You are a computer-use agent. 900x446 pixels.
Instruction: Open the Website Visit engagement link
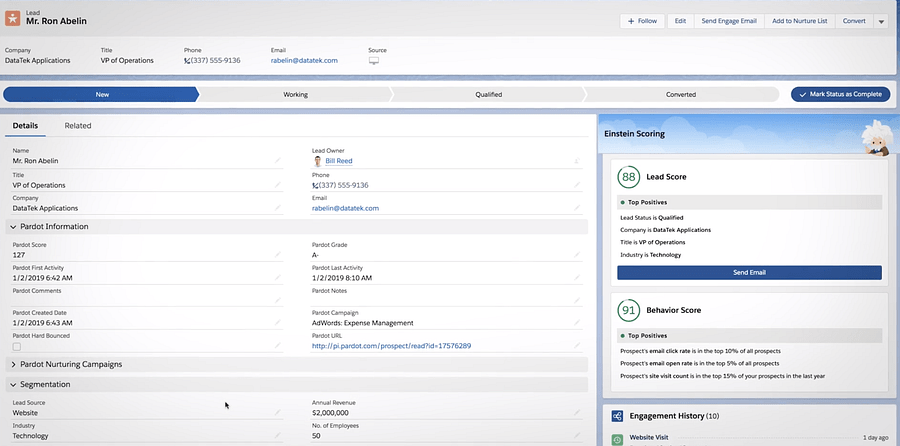(x=649, y=437)
